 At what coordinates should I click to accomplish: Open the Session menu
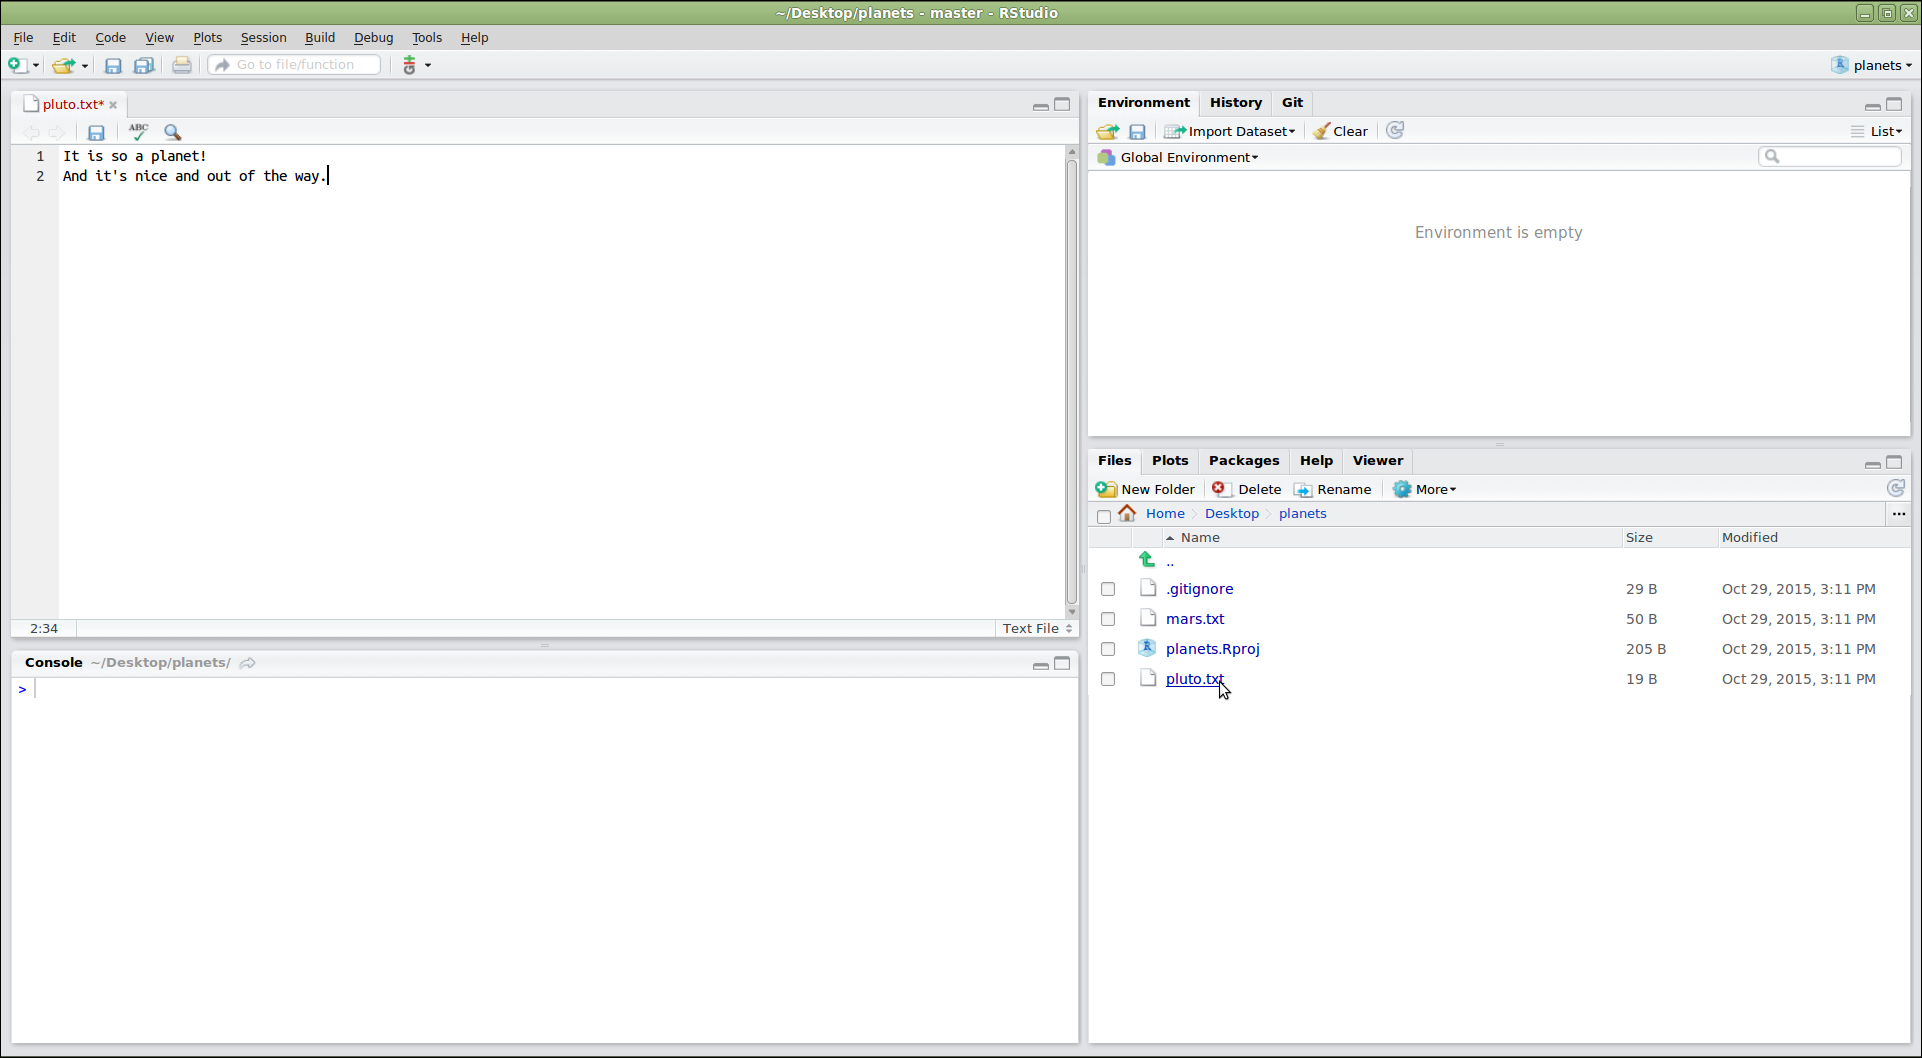263,37
